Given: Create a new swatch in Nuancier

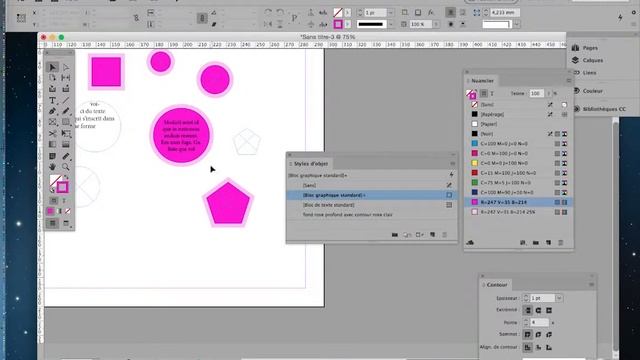Looking at the screenshot, I should point(548,243).
